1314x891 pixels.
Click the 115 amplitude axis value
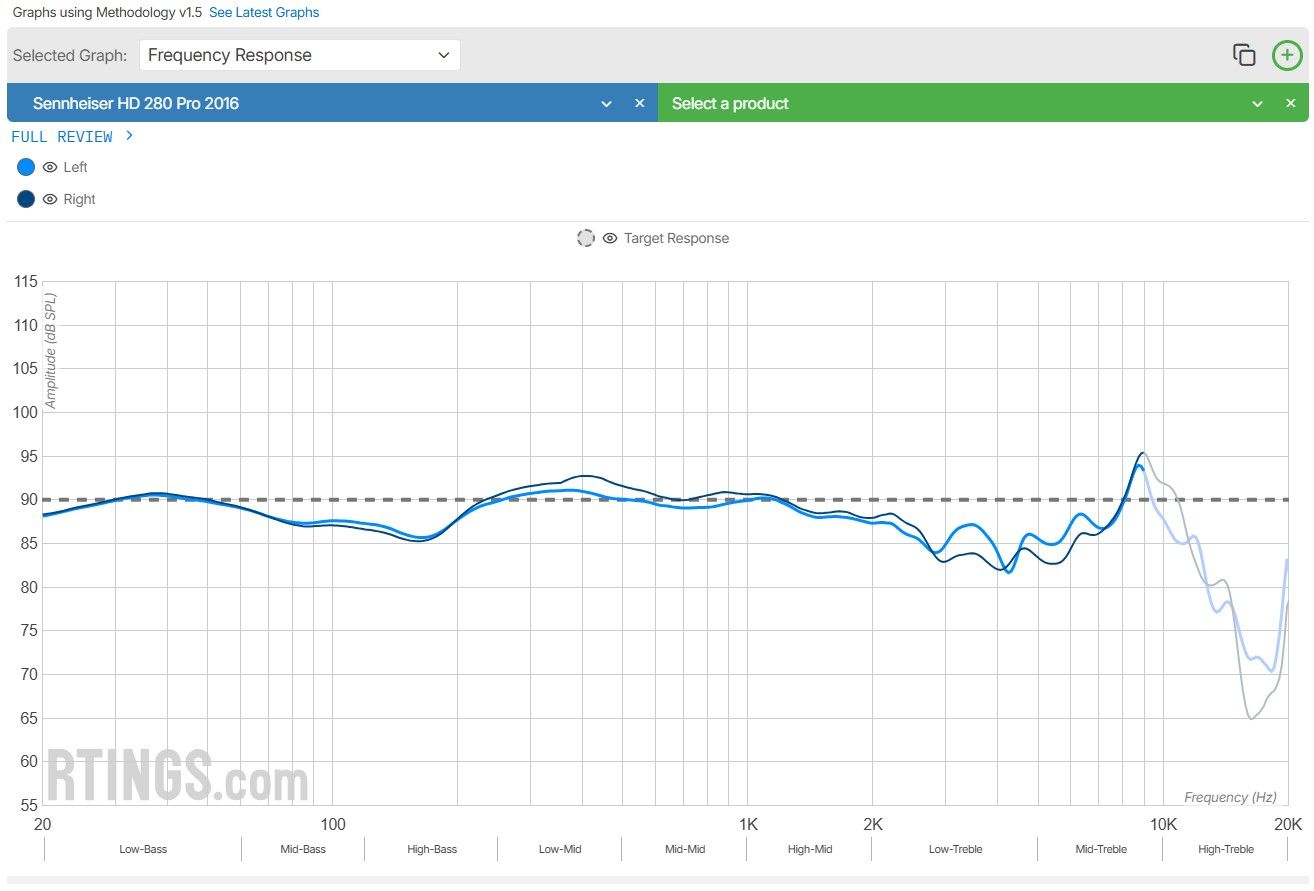click(x=26, y=282)
